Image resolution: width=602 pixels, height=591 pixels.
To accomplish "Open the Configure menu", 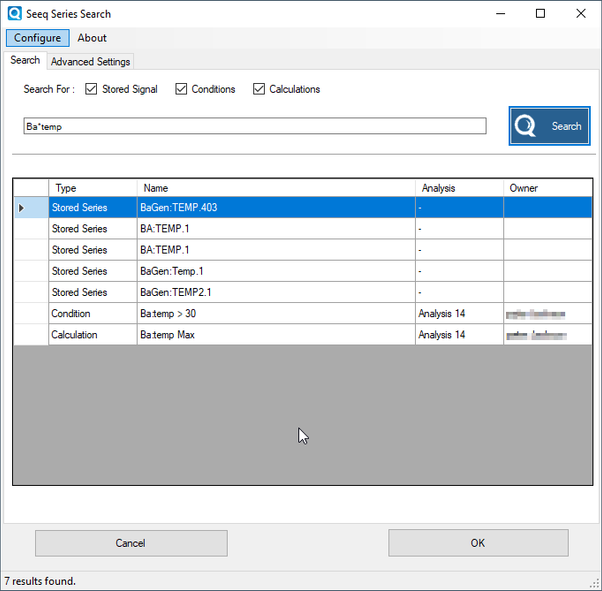I will tap(37, 38).
